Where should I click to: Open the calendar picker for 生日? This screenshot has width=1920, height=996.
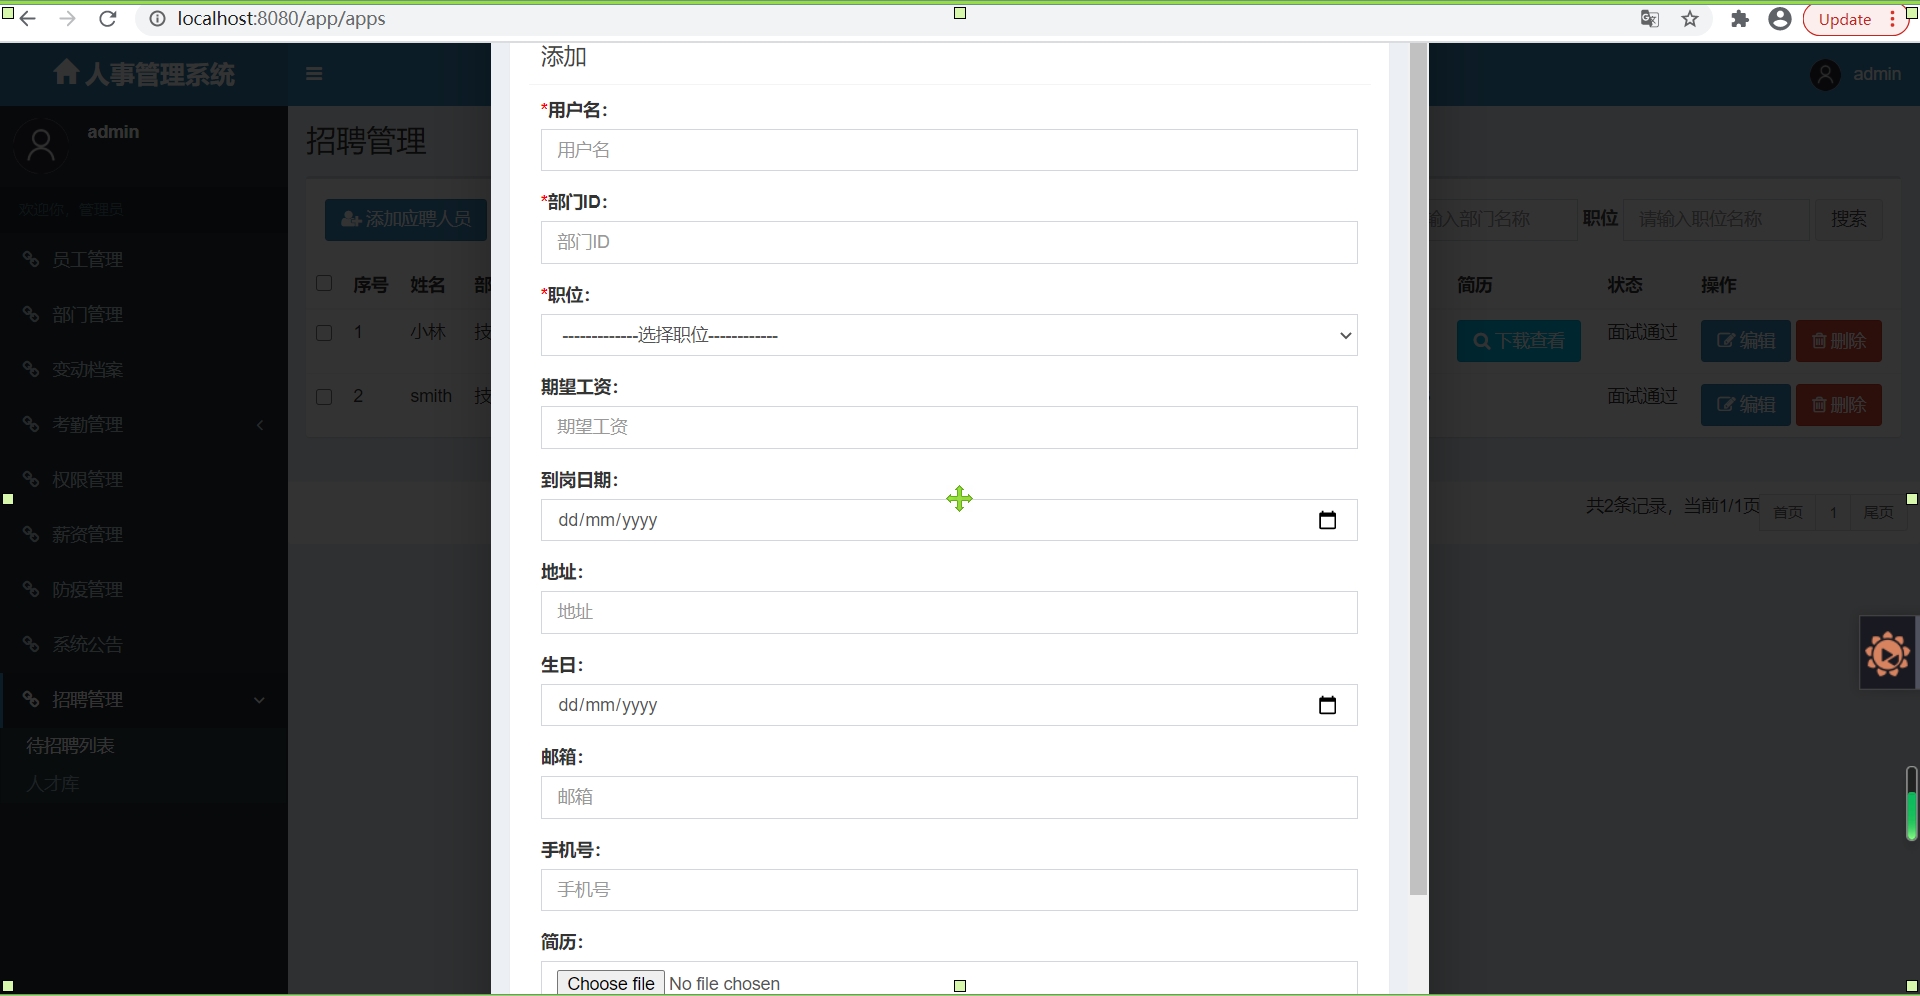[x=1327, y=705]
